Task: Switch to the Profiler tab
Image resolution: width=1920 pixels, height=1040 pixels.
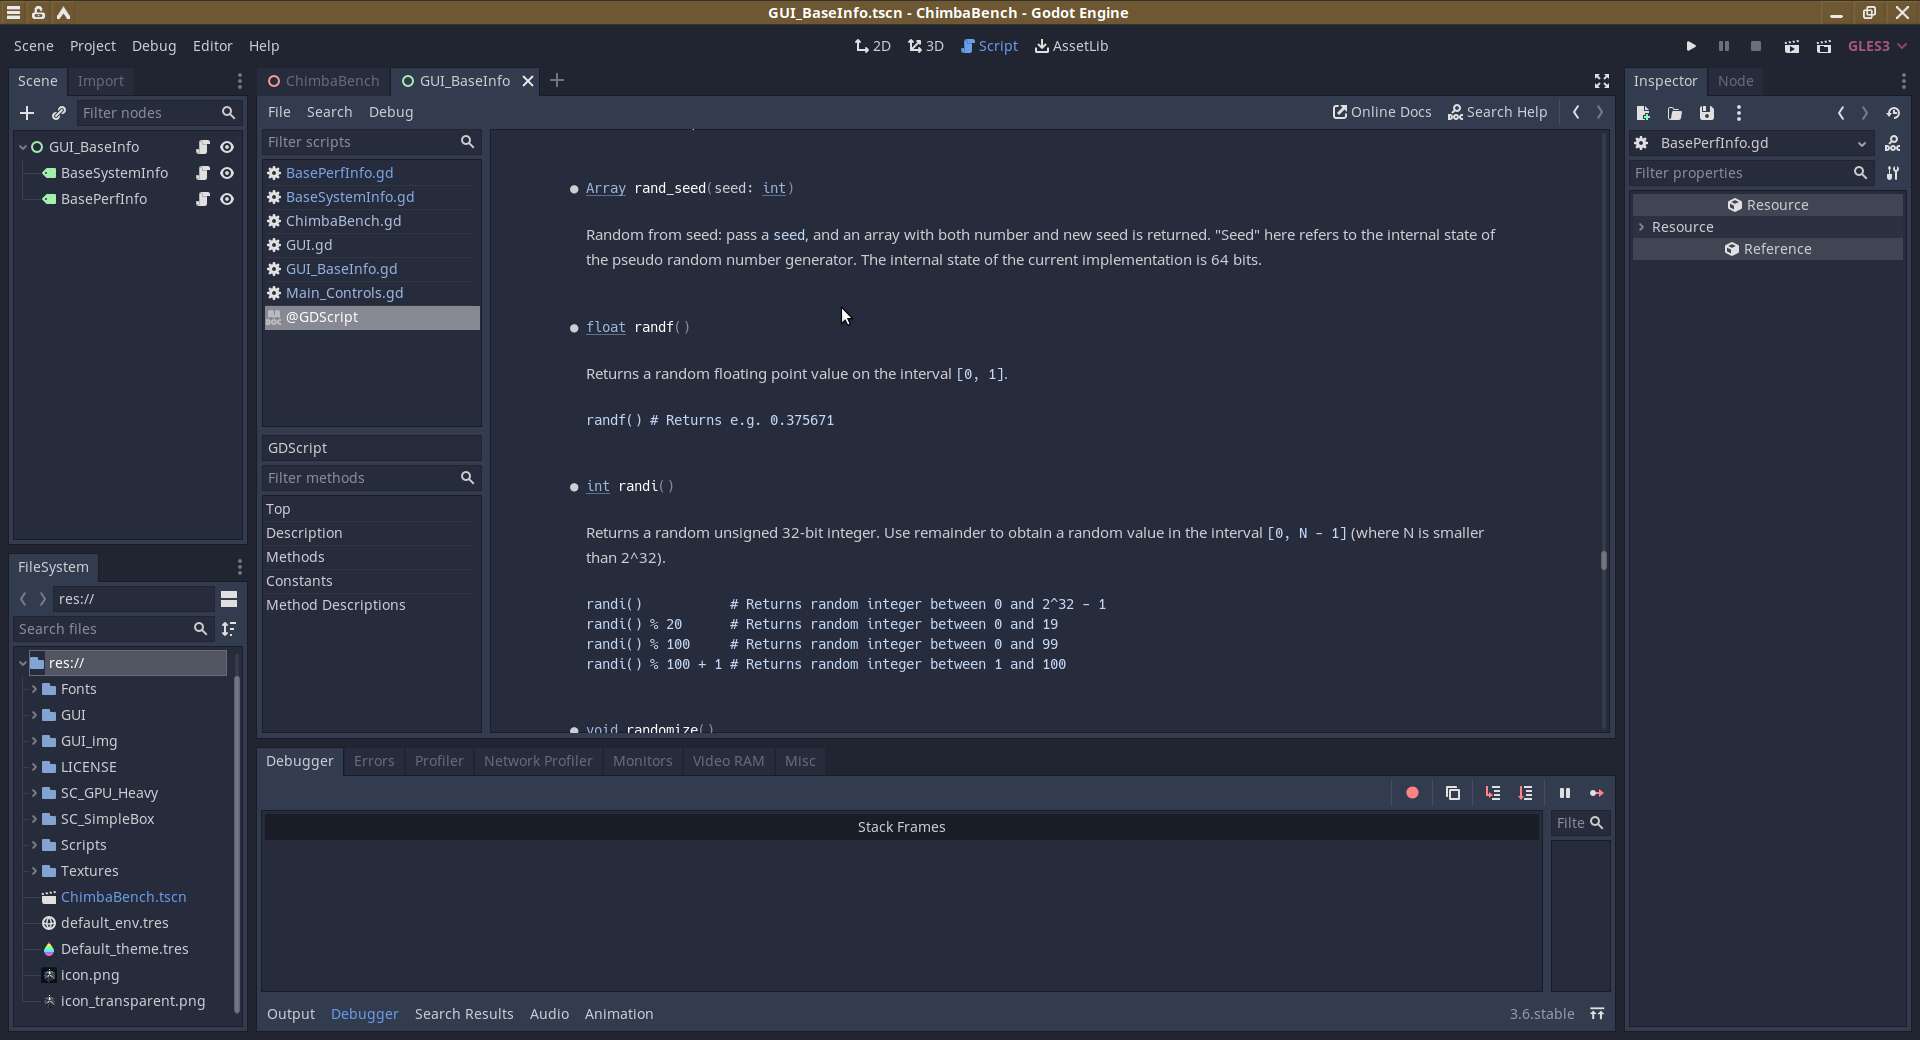Action: [x=438, y=761]
